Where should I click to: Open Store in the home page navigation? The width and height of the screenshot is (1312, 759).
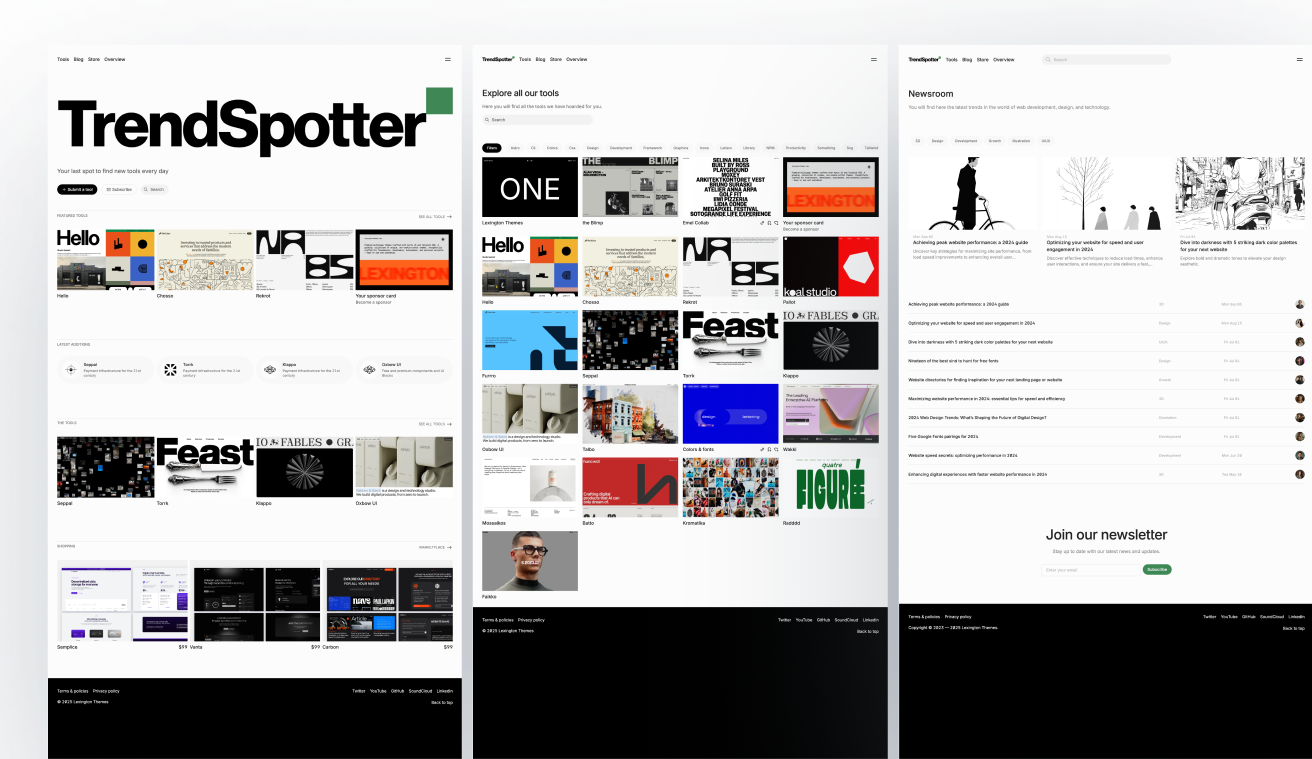coord(94,59)
